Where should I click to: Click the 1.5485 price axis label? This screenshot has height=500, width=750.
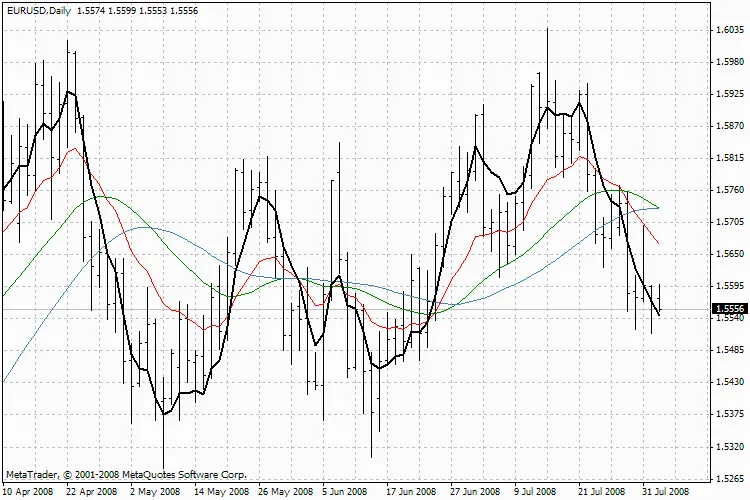(730, 350)
